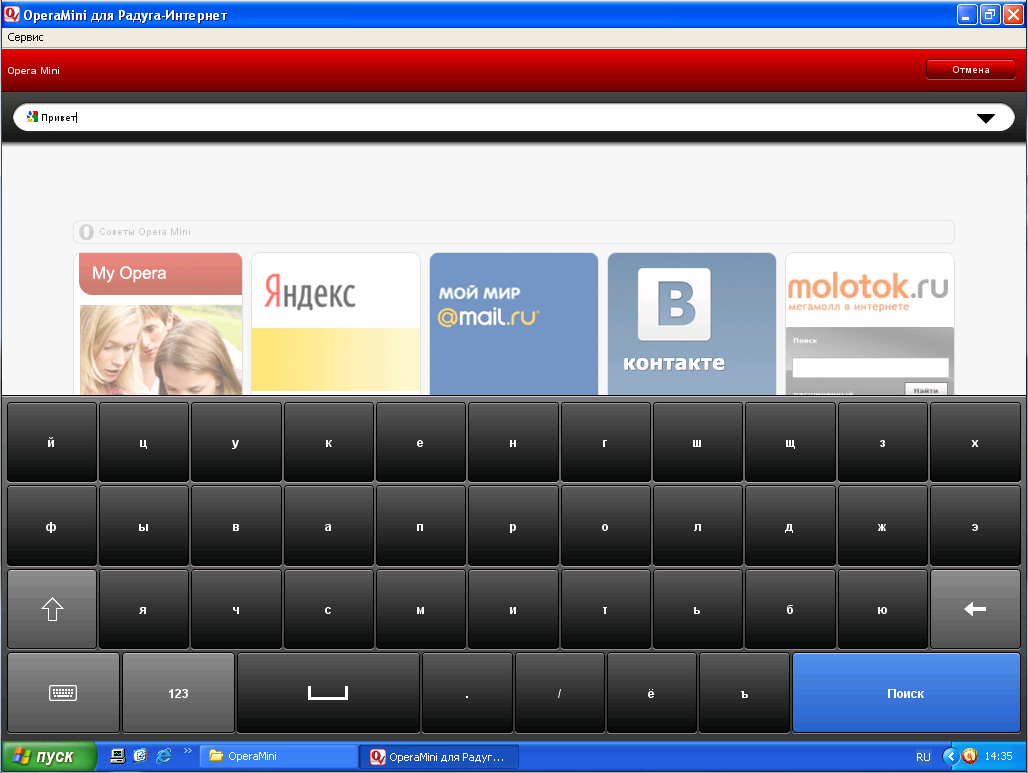Tap the ф key
This screenshot has height=773, width=1028.
52,526
